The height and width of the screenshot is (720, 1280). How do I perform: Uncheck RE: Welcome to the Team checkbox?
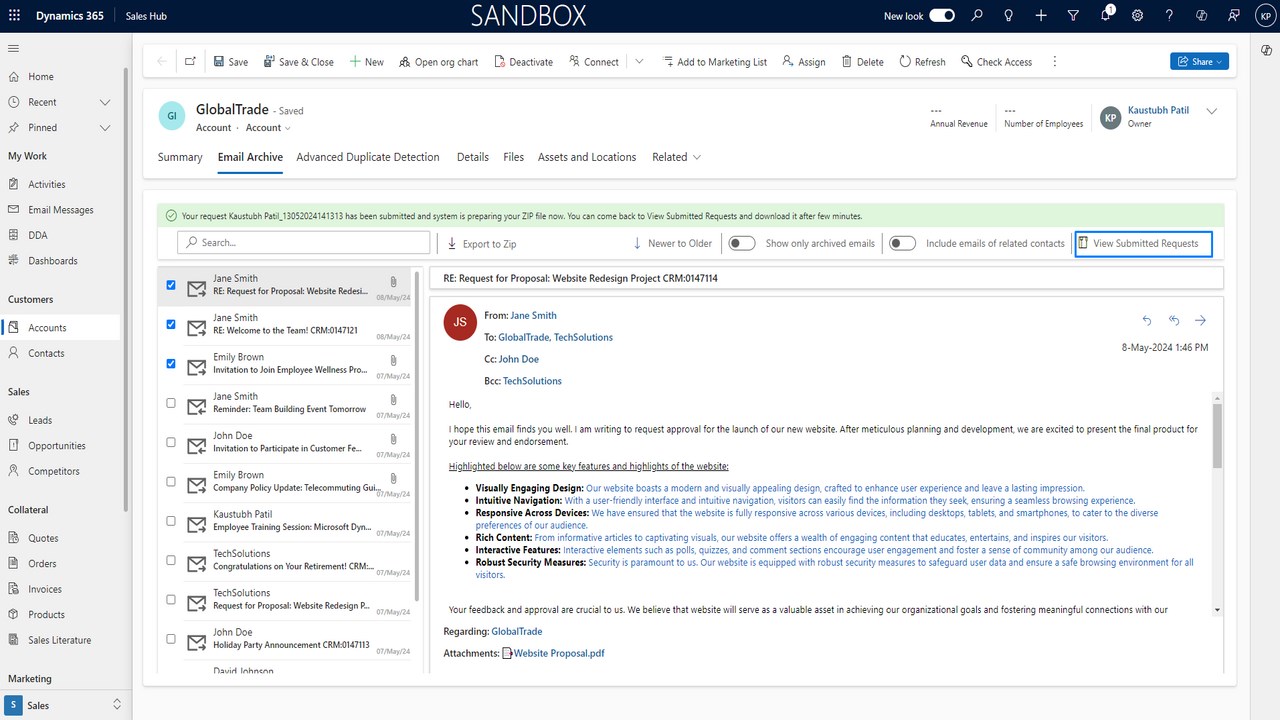171,324
